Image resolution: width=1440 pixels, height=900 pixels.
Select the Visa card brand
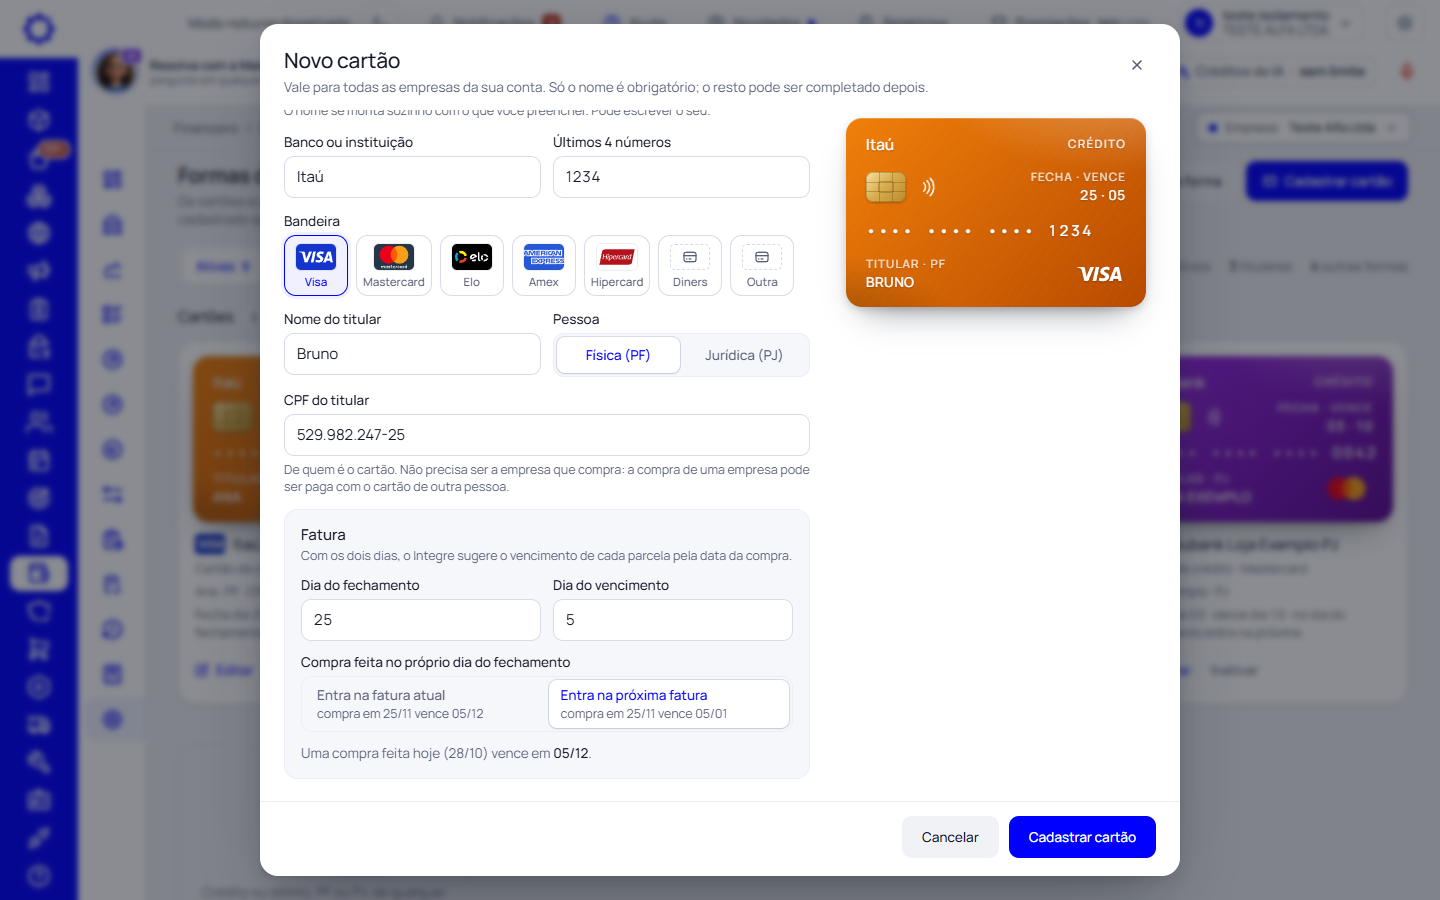(316, 265)
